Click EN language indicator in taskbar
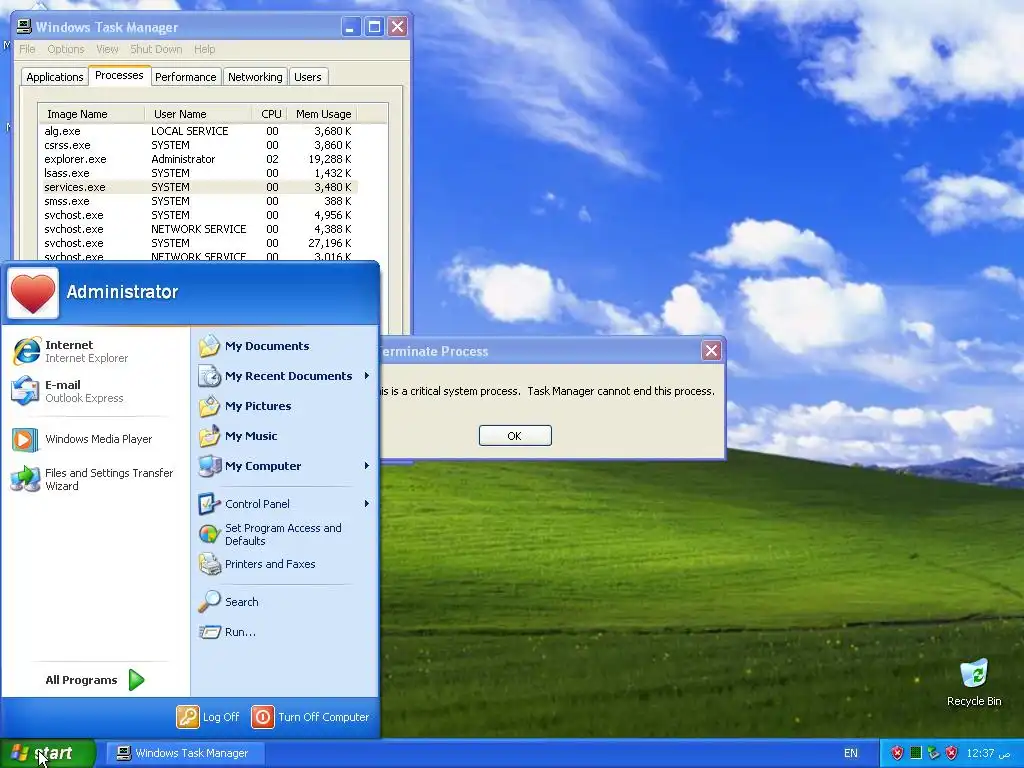1024x768 pixels. click(851, 754)
